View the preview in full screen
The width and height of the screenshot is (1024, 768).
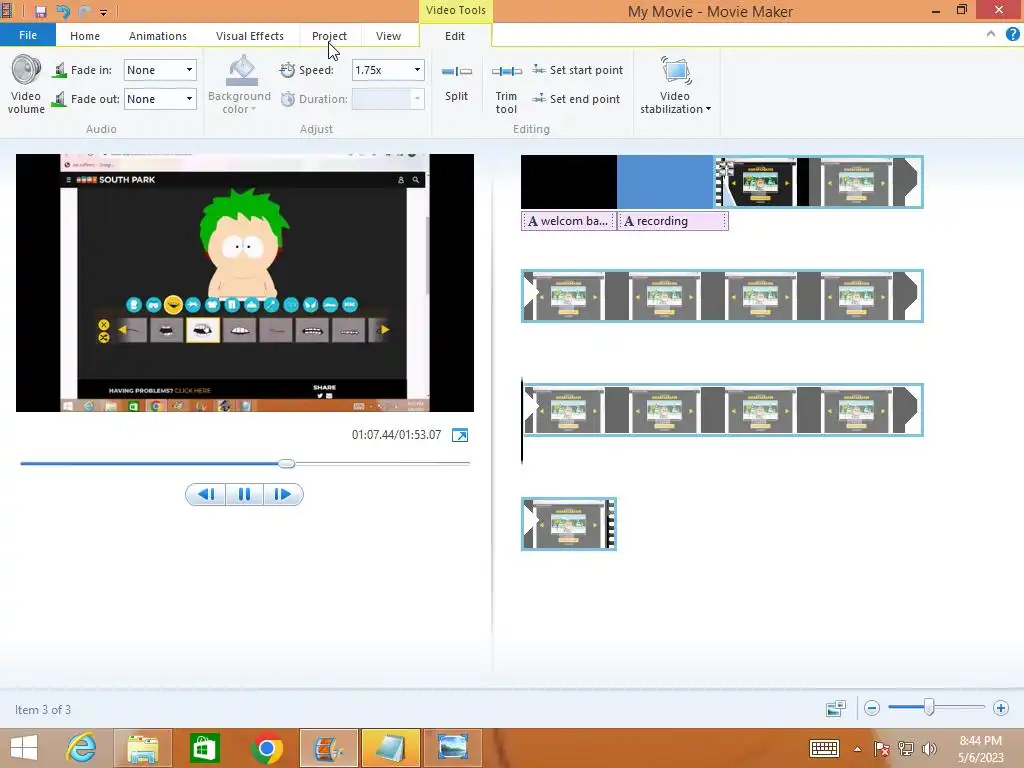(460, 435)
